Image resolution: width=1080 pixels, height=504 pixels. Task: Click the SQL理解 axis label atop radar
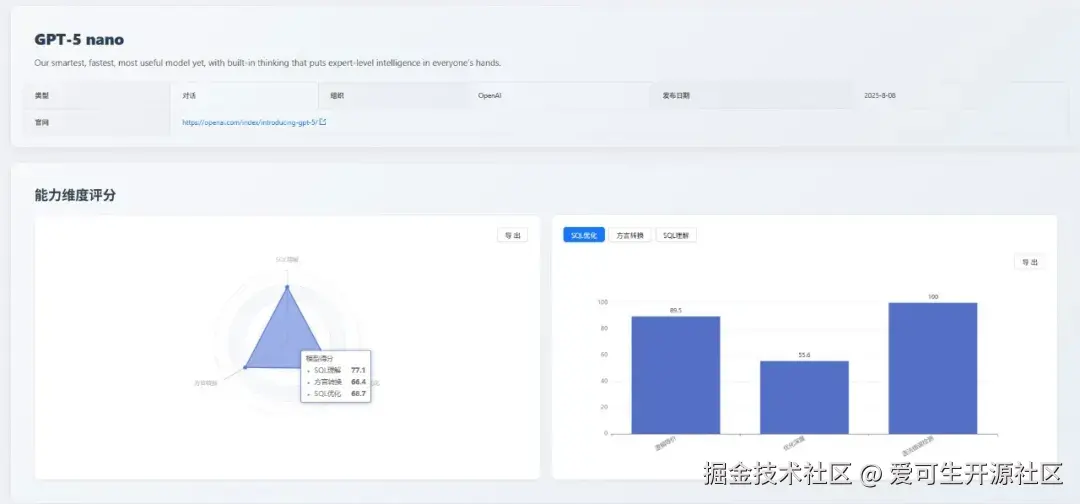click(x=287, y=260)
